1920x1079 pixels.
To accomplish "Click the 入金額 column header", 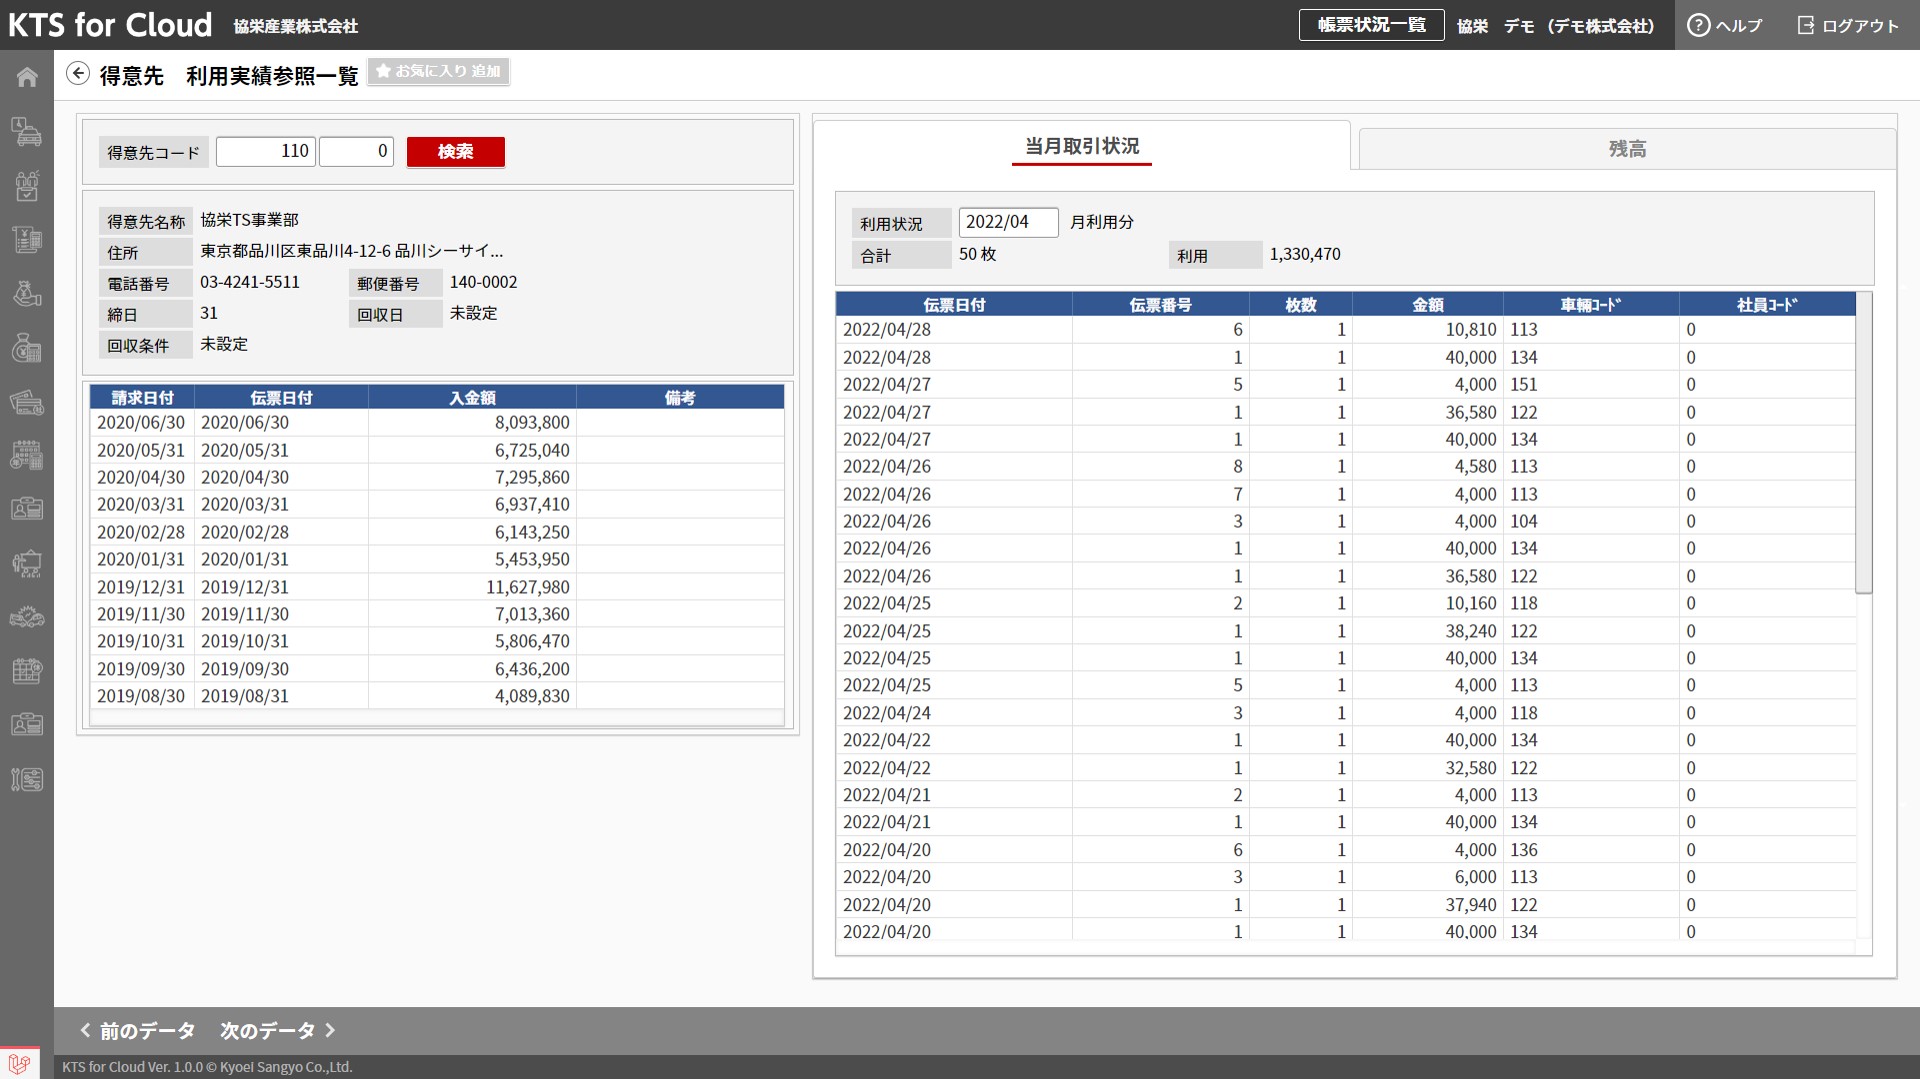I will (472, 397).
